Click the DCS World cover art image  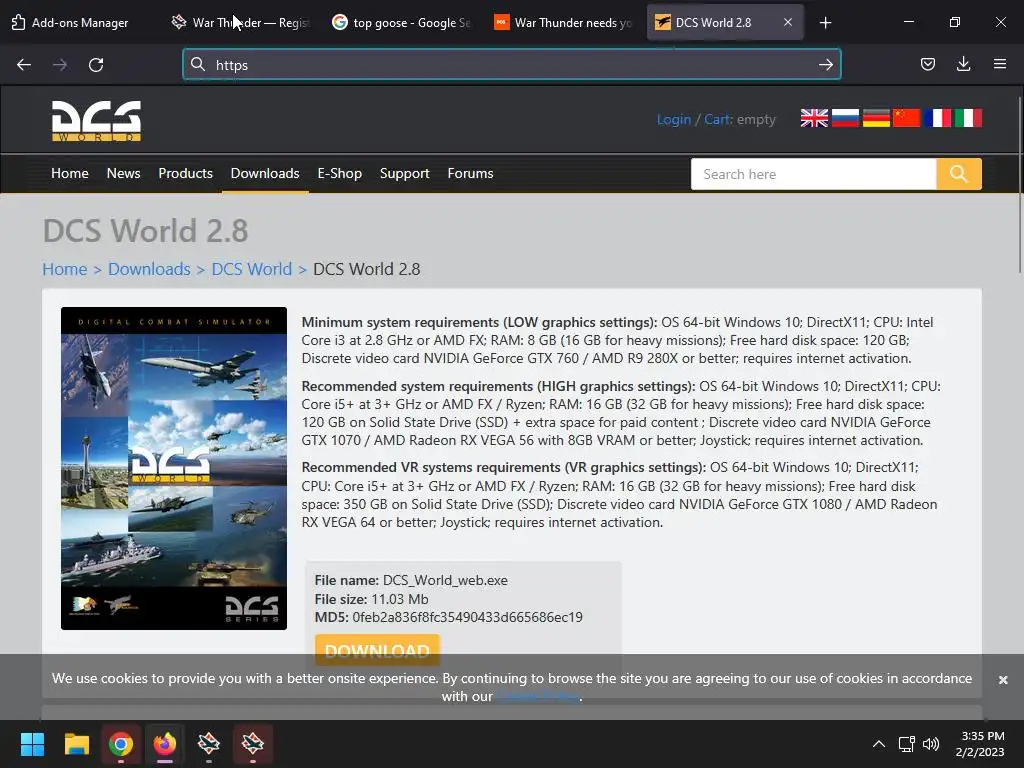coord(174,468)
